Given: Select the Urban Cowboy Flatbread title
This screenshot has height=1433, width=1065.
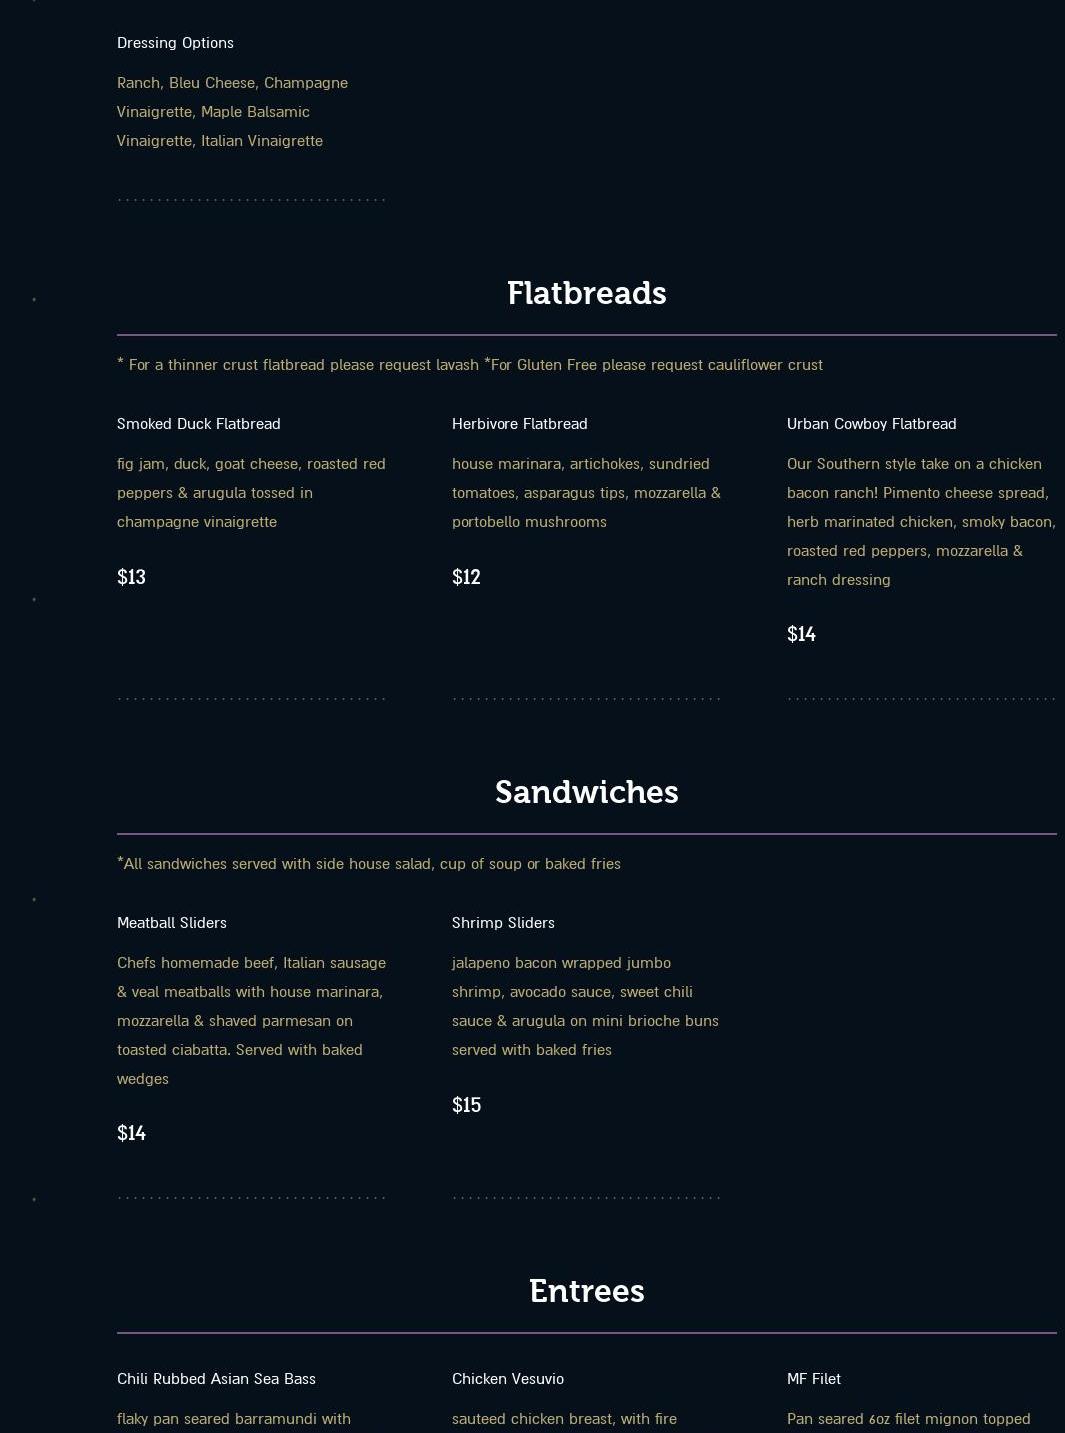Looking at the screenshot, I should click(x=871, y=424).
